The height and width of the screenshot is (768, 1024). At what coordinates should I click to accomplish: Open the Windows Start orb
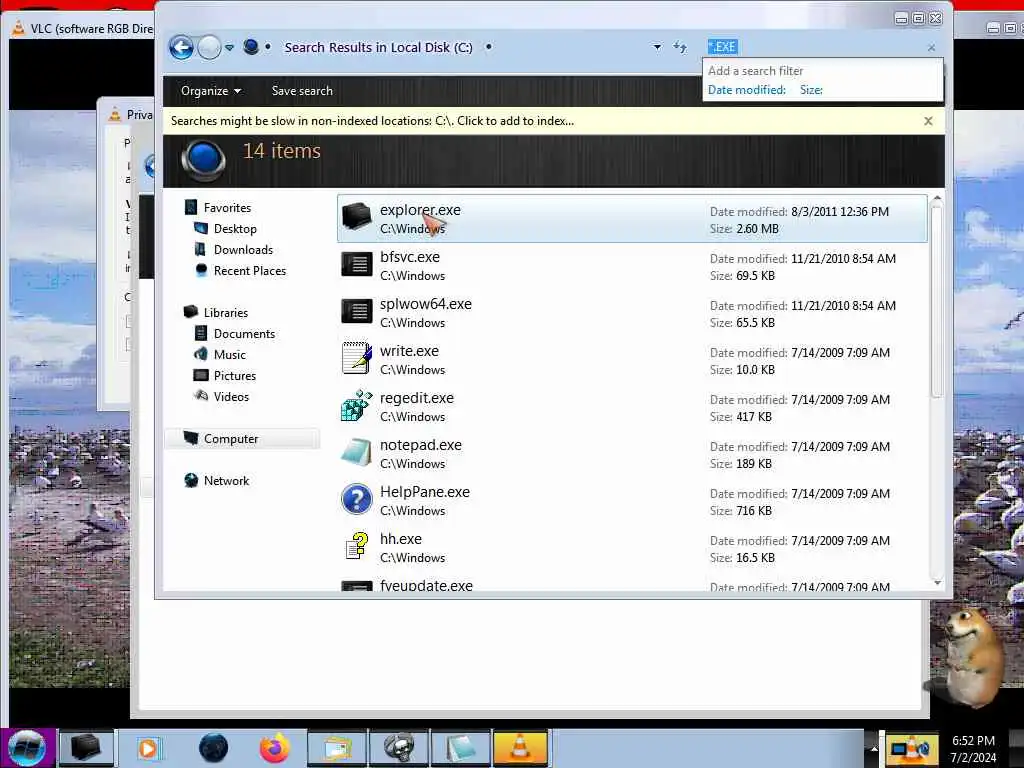click(x=27, y=748)
